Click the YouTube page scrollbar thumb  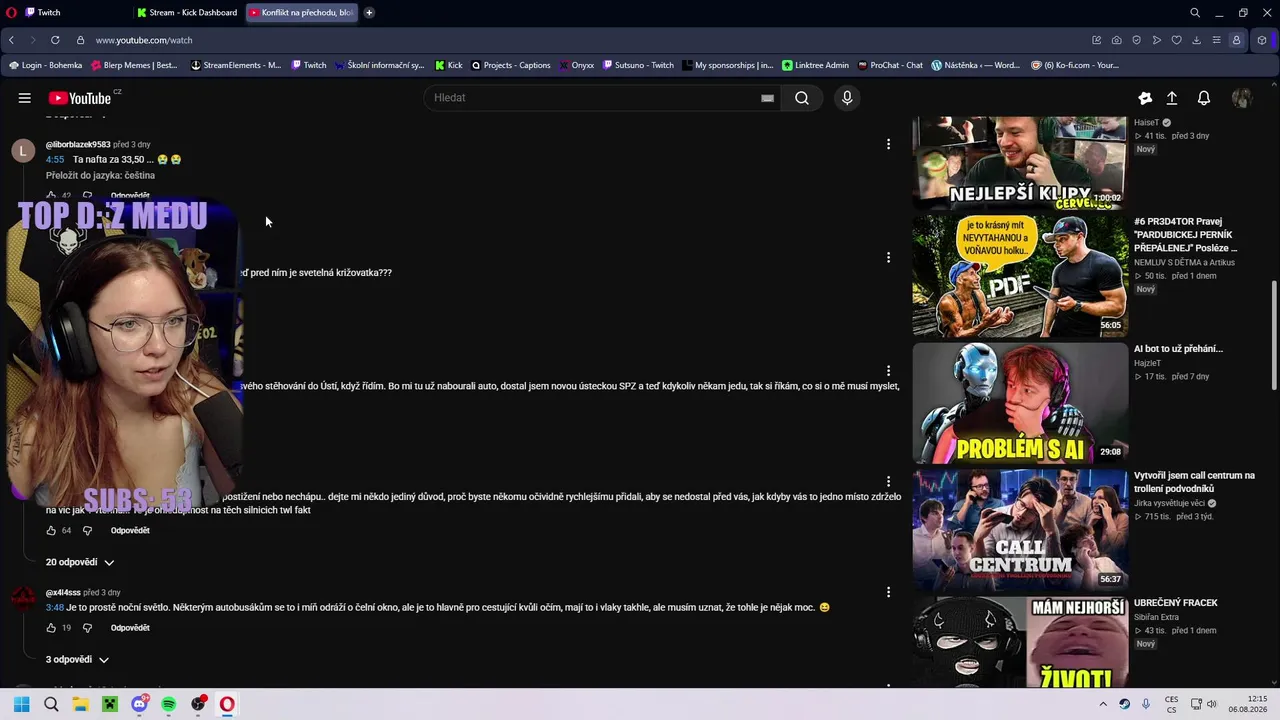(x=1274, y=335)
